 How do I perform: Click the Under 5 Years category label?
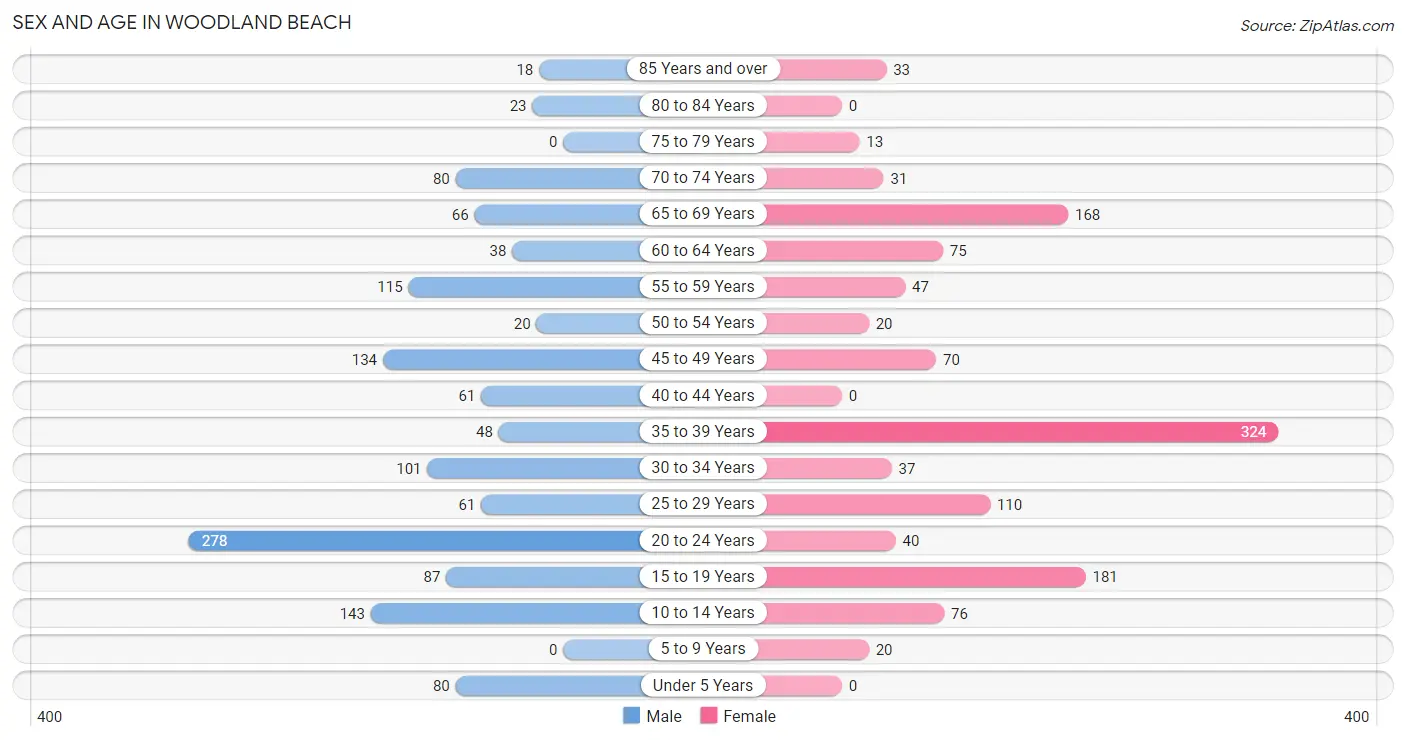tap(703, 685)
